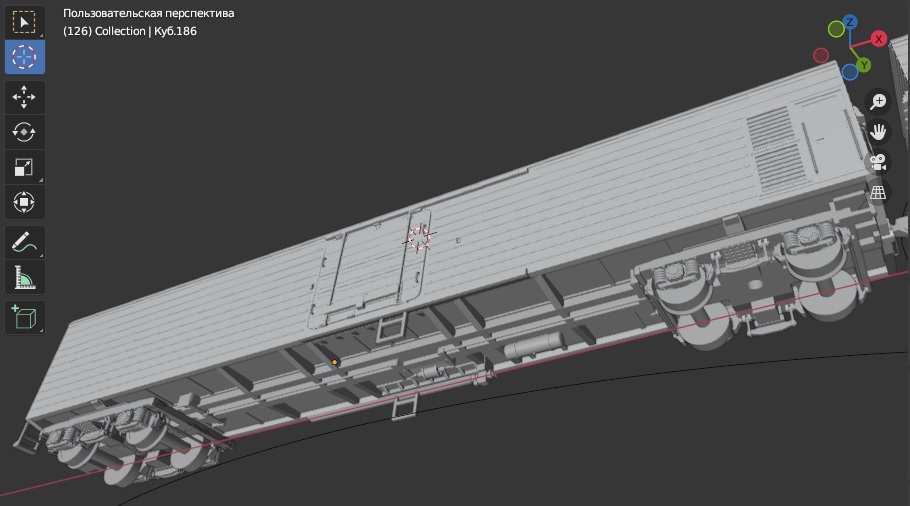Align view to red X axis
910x506 pixels.
point(878,39)
